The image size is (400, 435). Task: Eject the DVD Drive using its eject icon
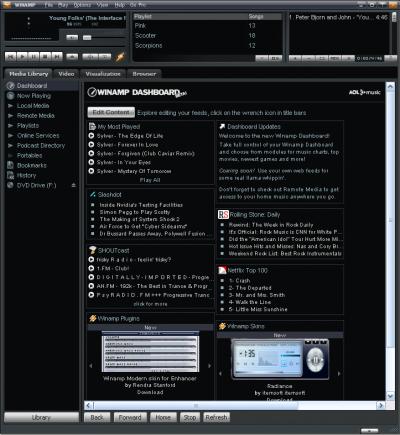74,185
